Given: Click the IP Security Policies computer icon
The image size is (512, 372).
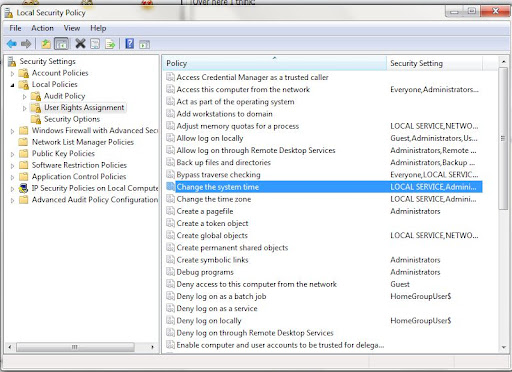Looking at the screenshot, I should tap(23, 188).
